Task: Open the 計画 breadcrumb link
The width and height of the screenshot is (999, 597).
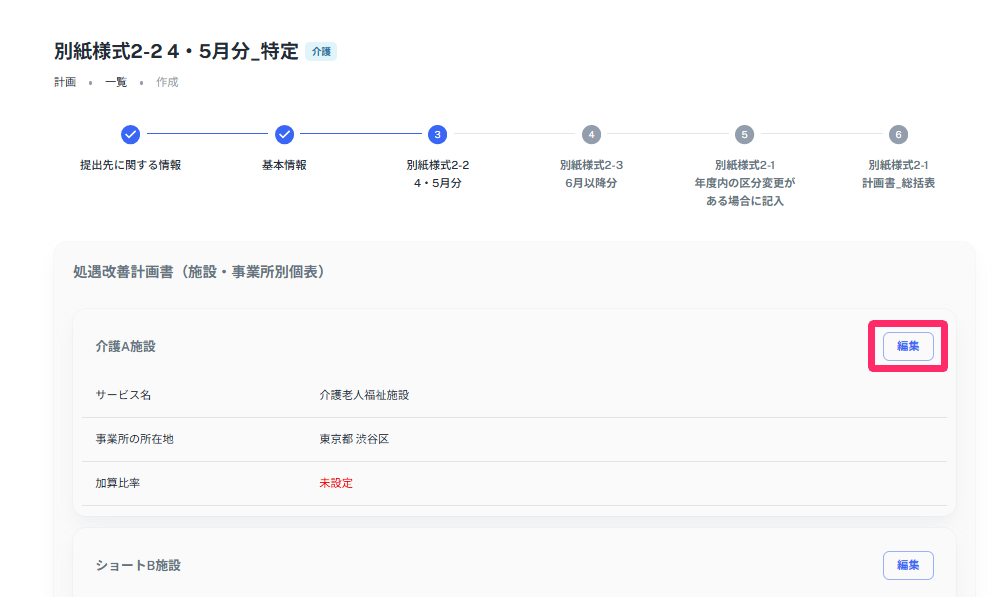Action: tap(65, 82)
